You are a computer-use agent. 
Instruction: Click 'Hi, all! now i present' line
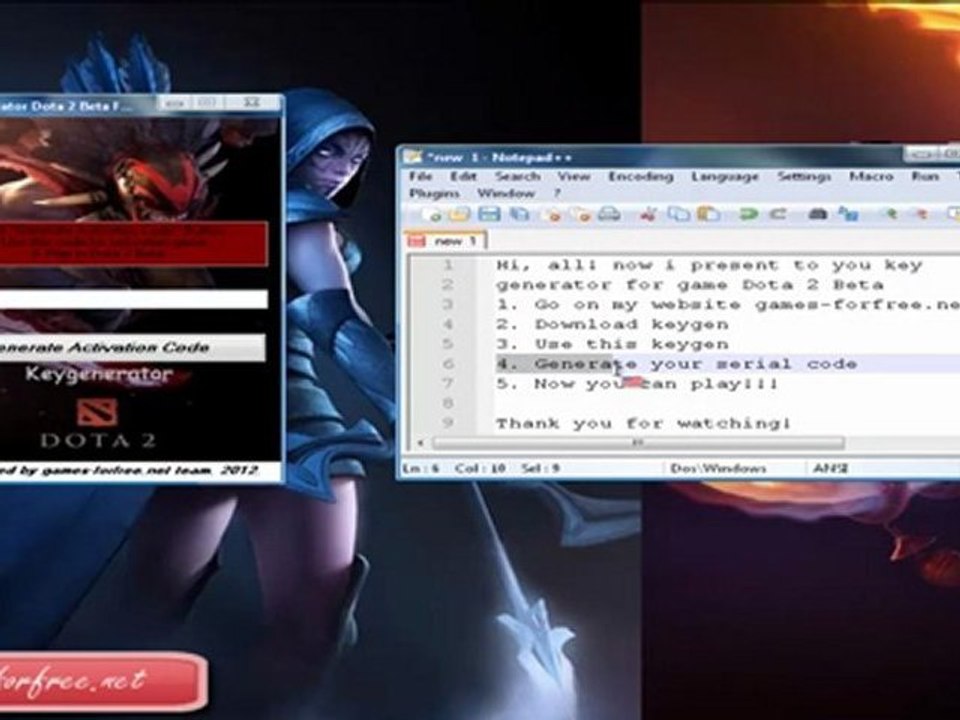coord(709,265)
